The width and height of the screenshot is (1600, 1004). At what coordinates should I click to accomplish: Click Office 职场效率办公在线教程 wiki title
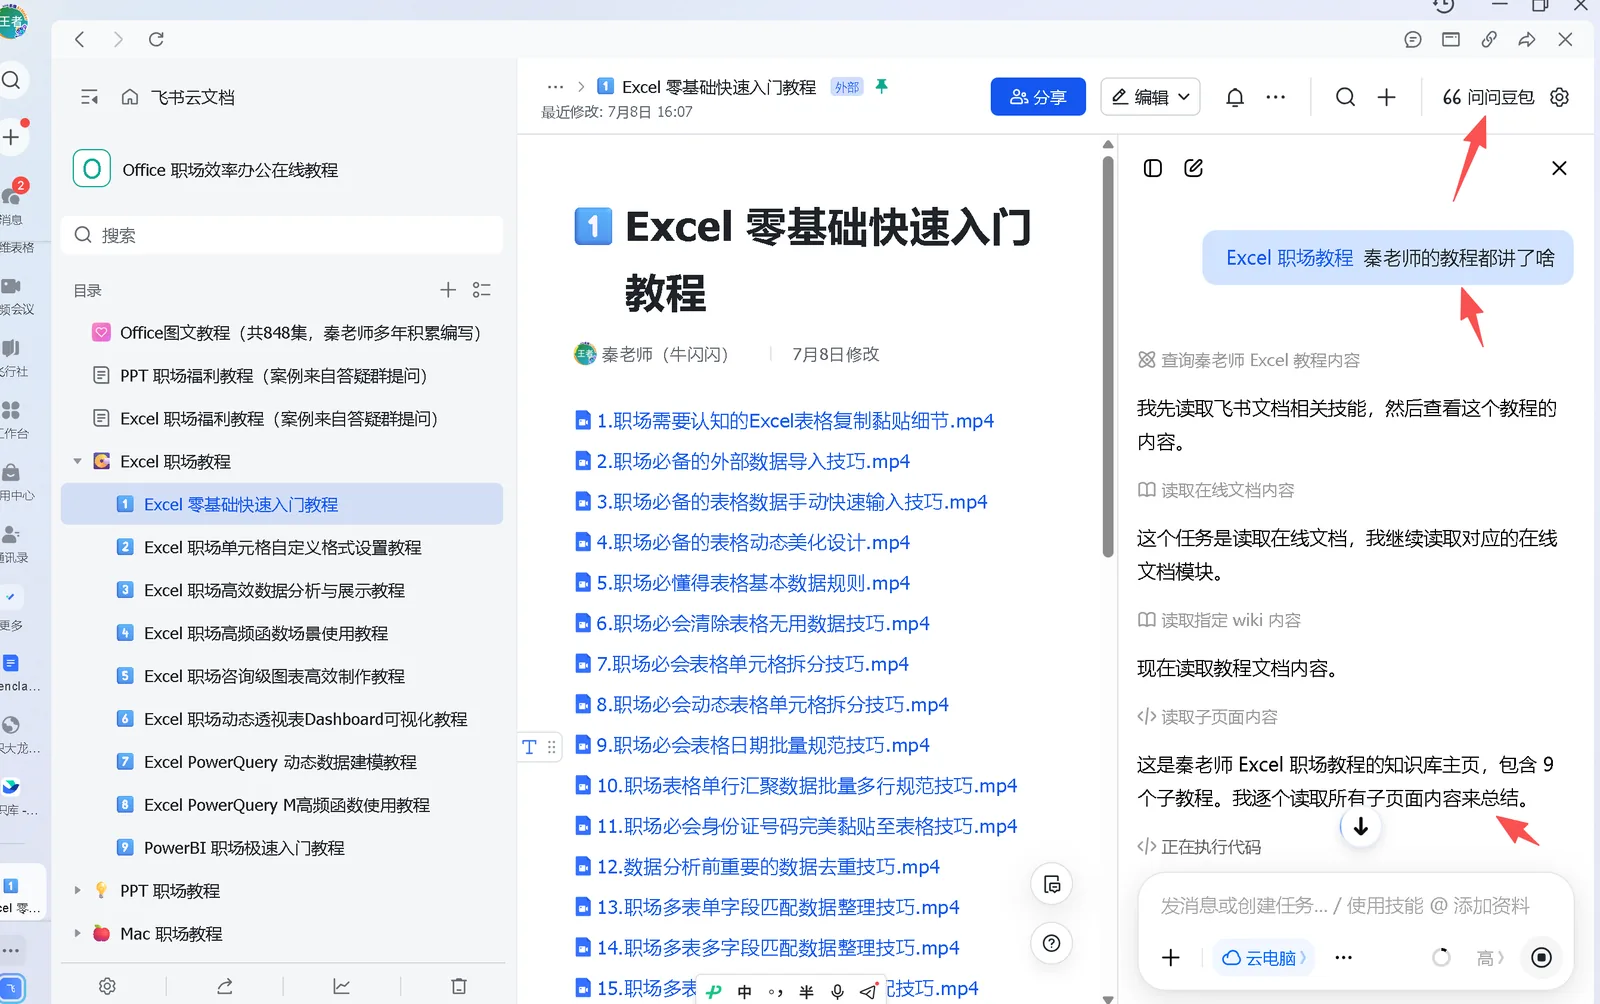[x=230, y=170]
